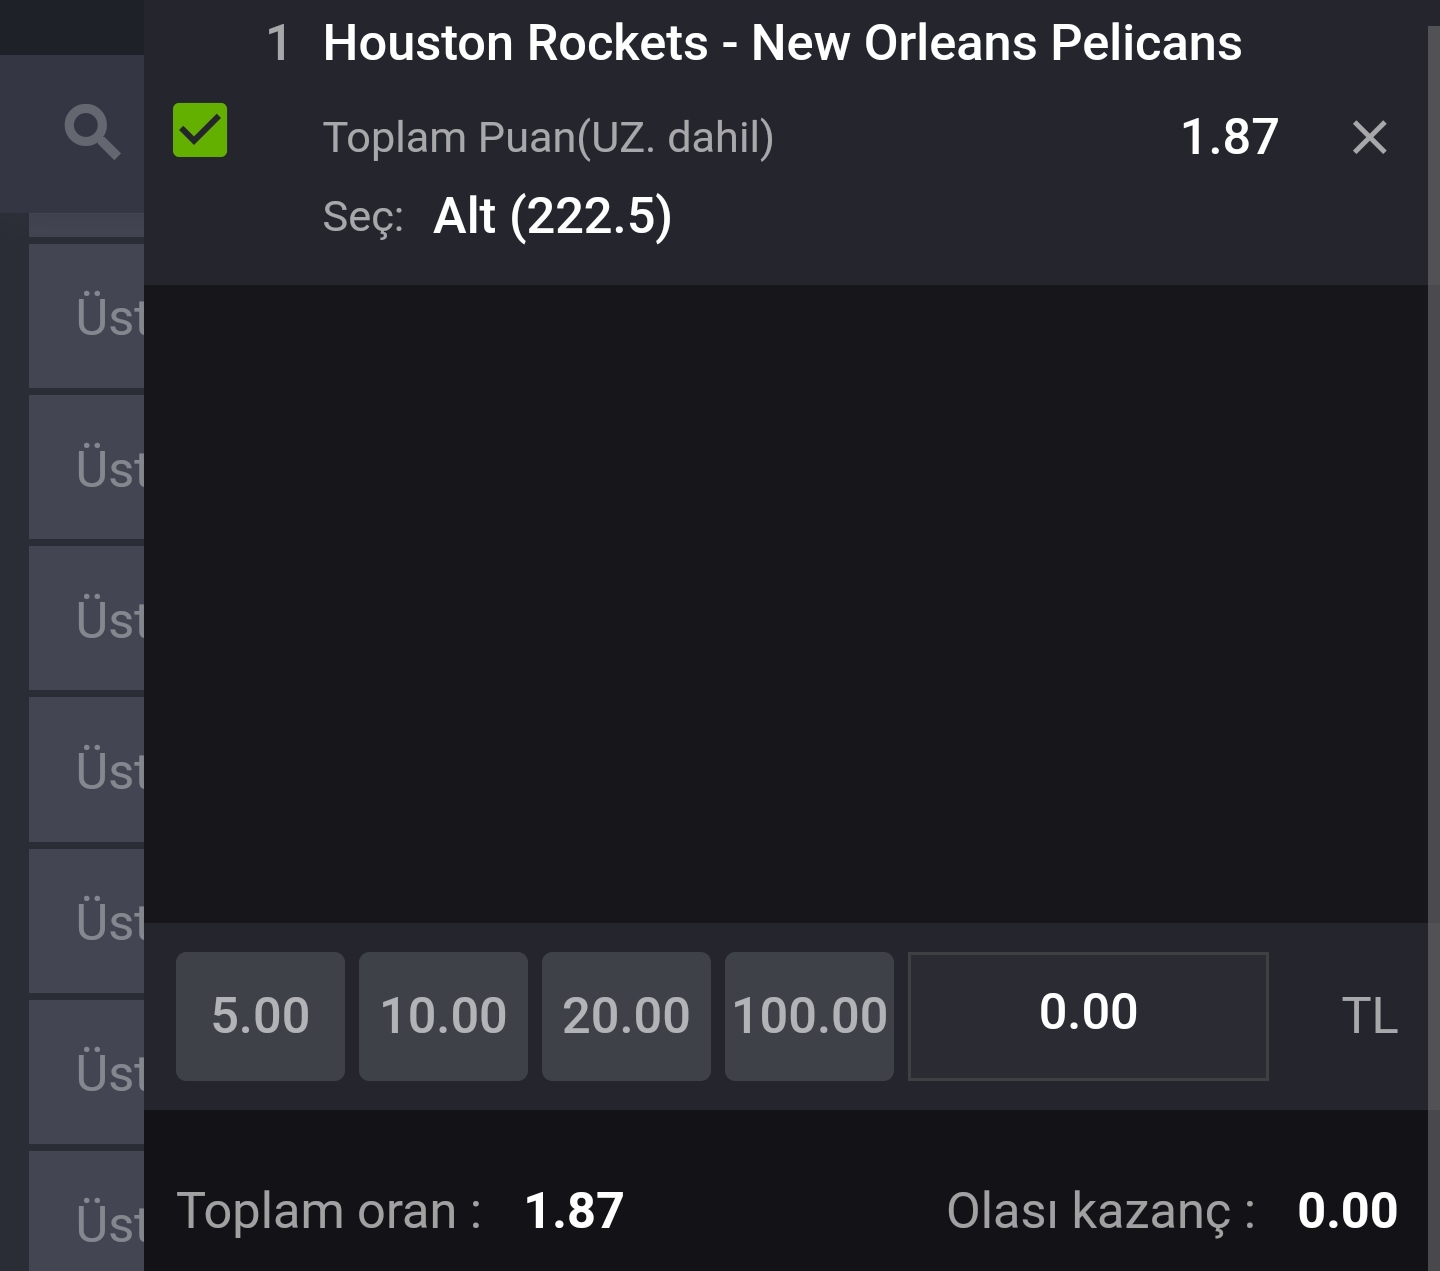Tap the TL currency label
This screenshot has height=1271, width=1440.
tap(1369, 1016)
